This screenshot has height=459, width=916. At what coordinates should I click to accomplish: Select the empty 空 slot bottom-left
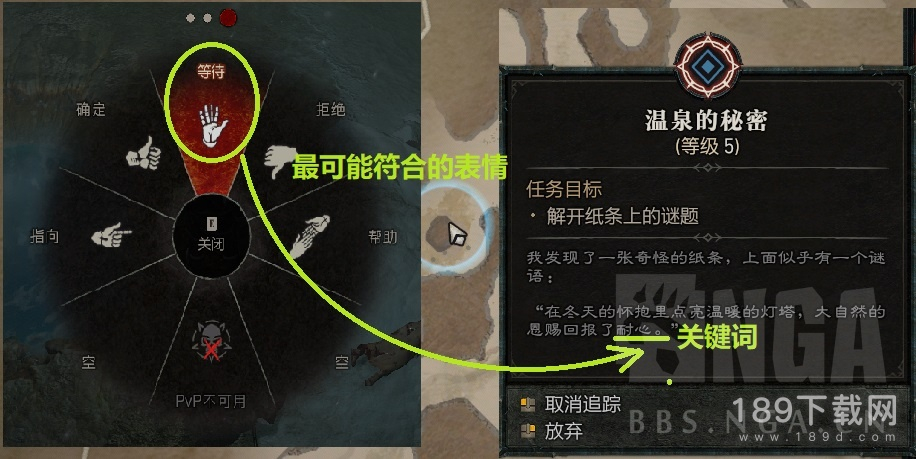88,363
